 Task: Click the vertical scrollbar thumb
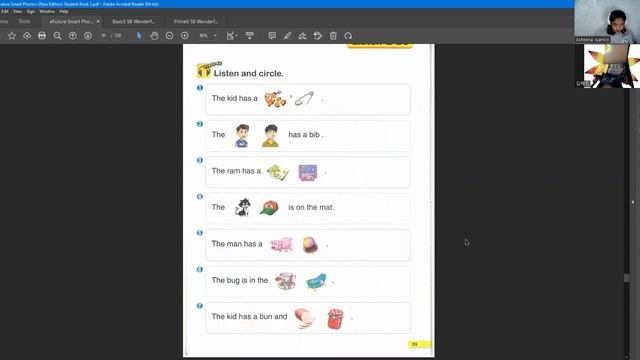[627, 278]
